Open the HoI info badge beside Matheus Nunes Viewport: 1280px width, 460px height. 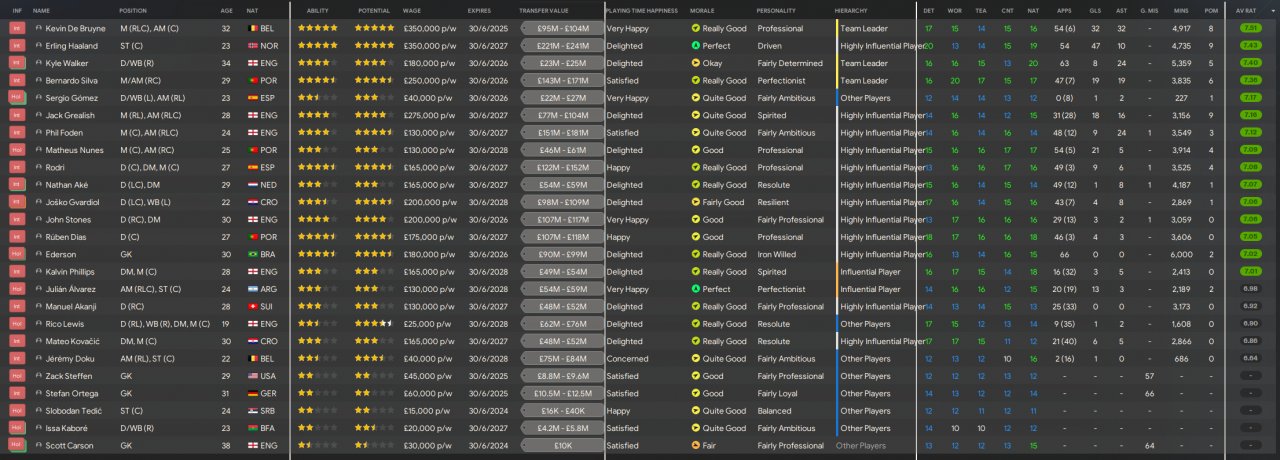17,150
